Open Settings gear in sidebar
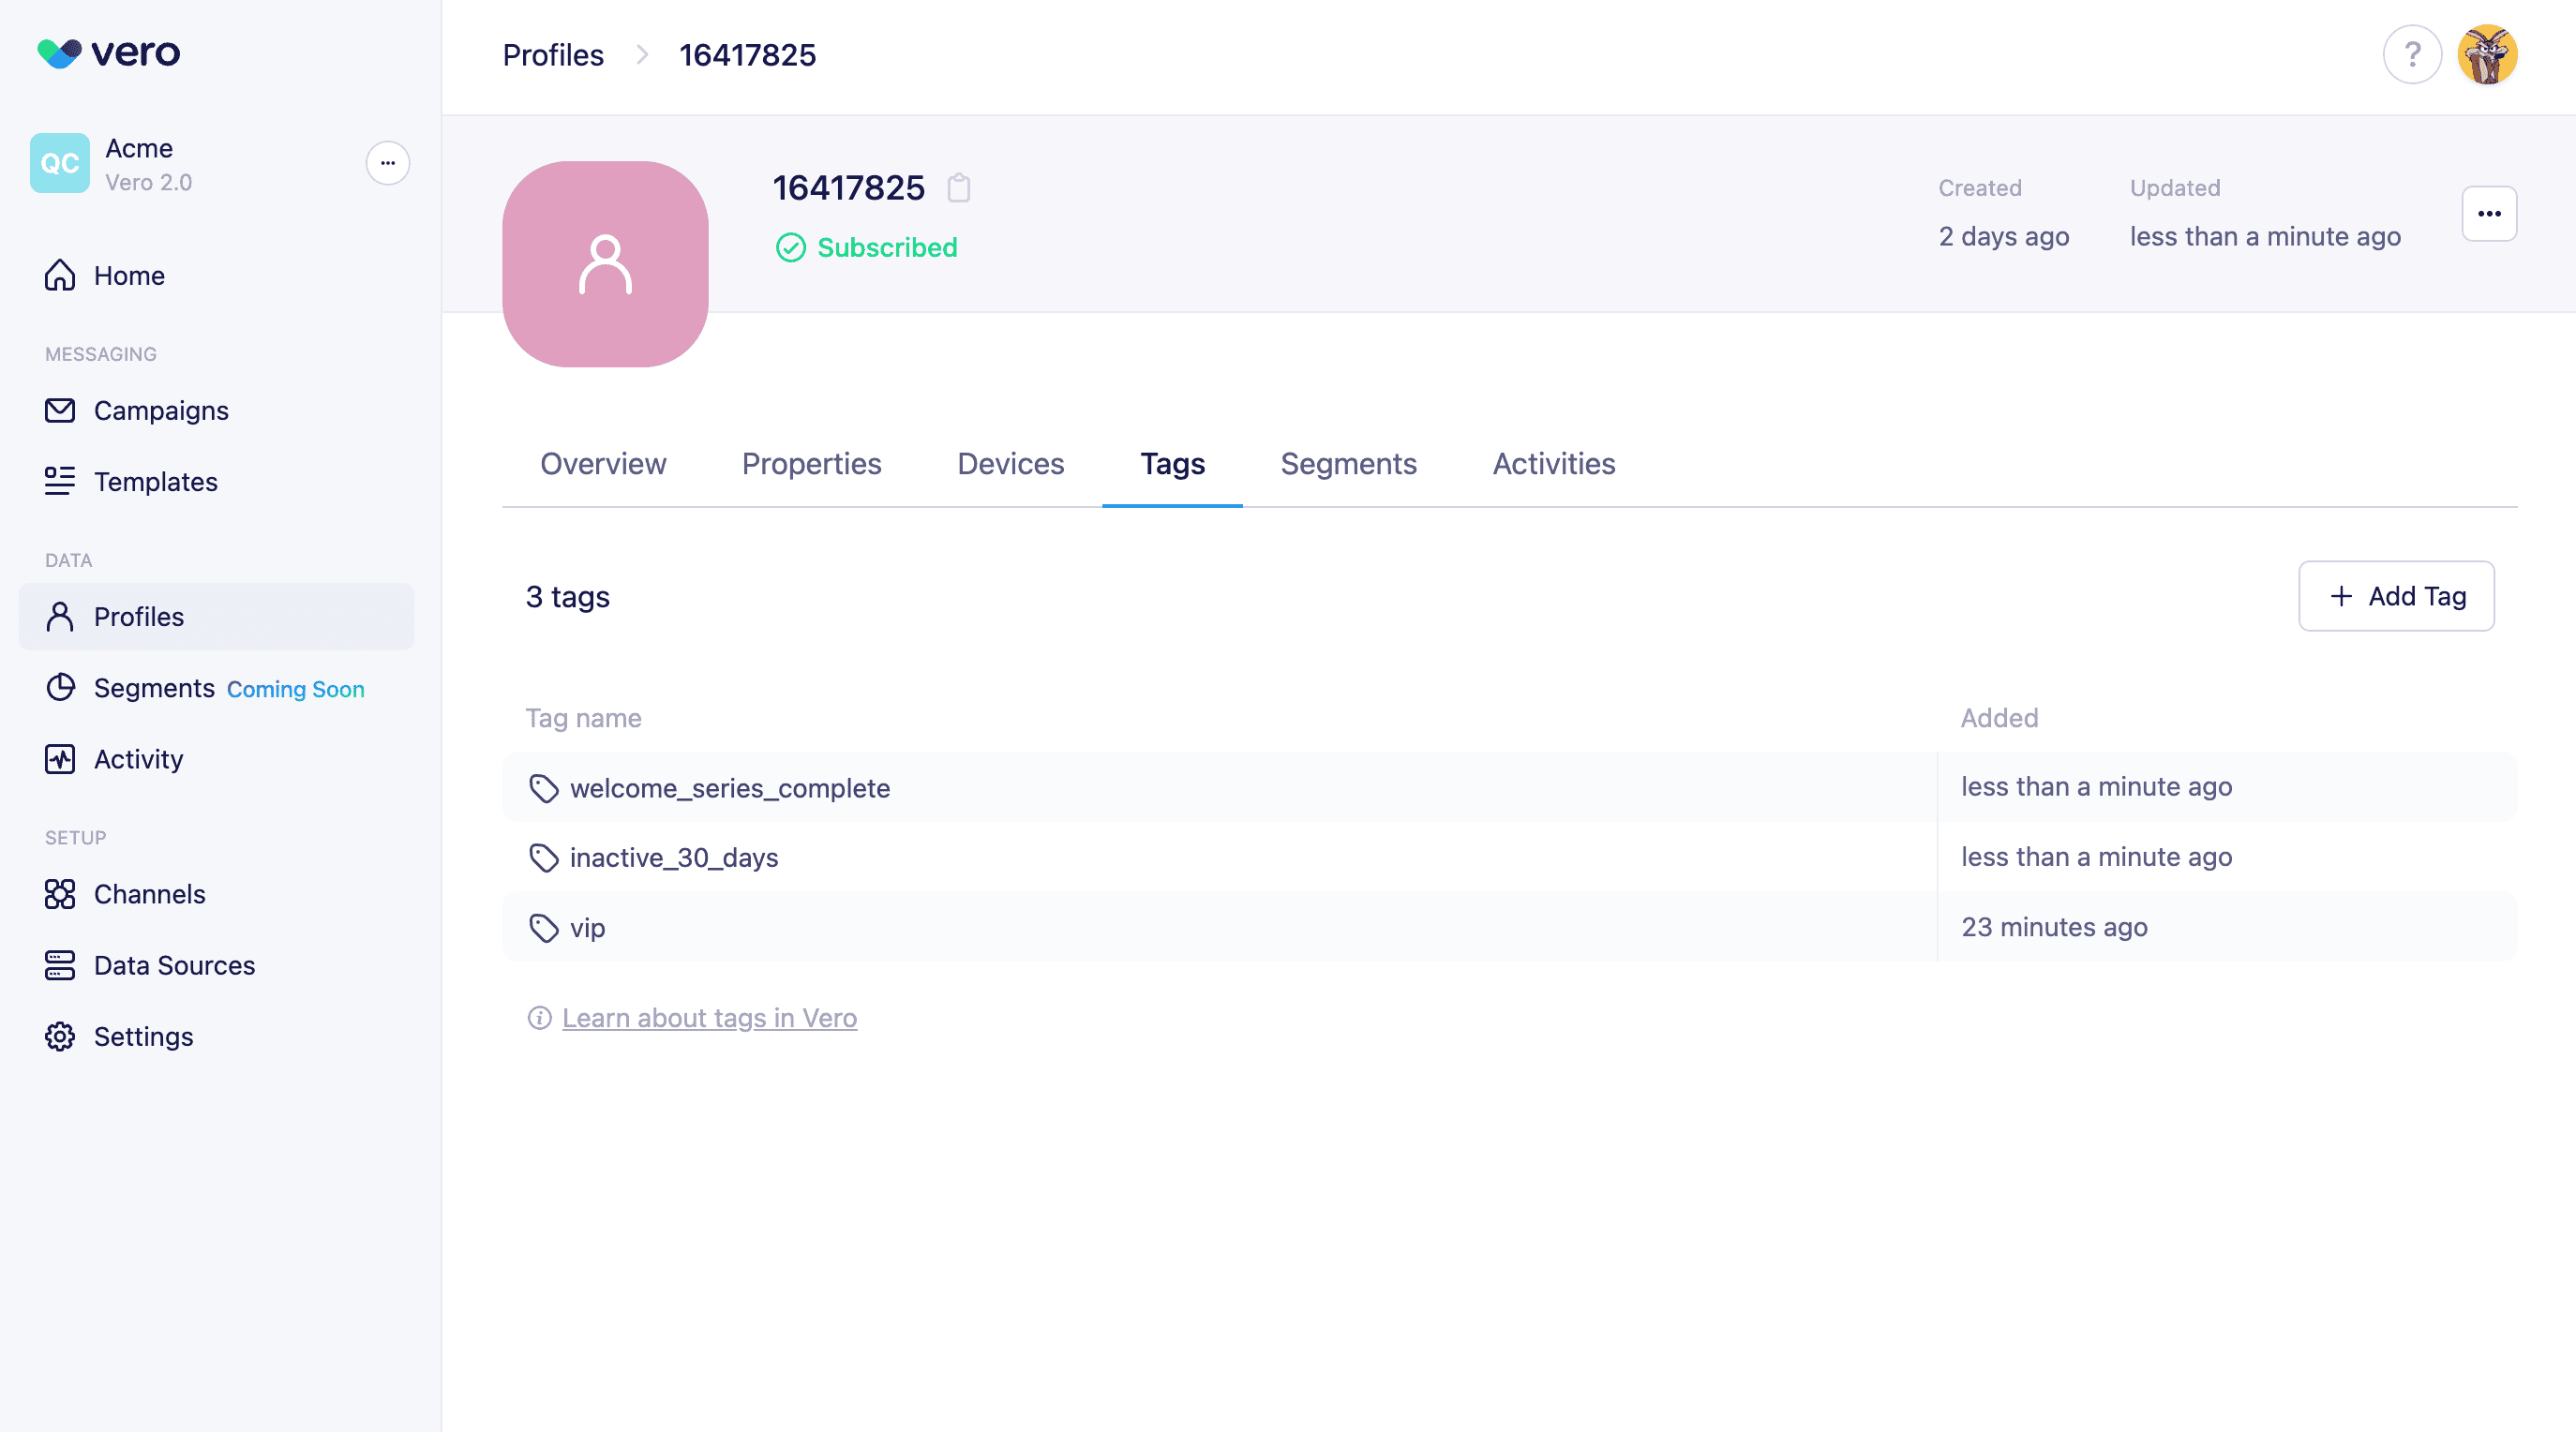Image resolution: width=2576 pixels, height=1432 pixels. point(143,1036)
